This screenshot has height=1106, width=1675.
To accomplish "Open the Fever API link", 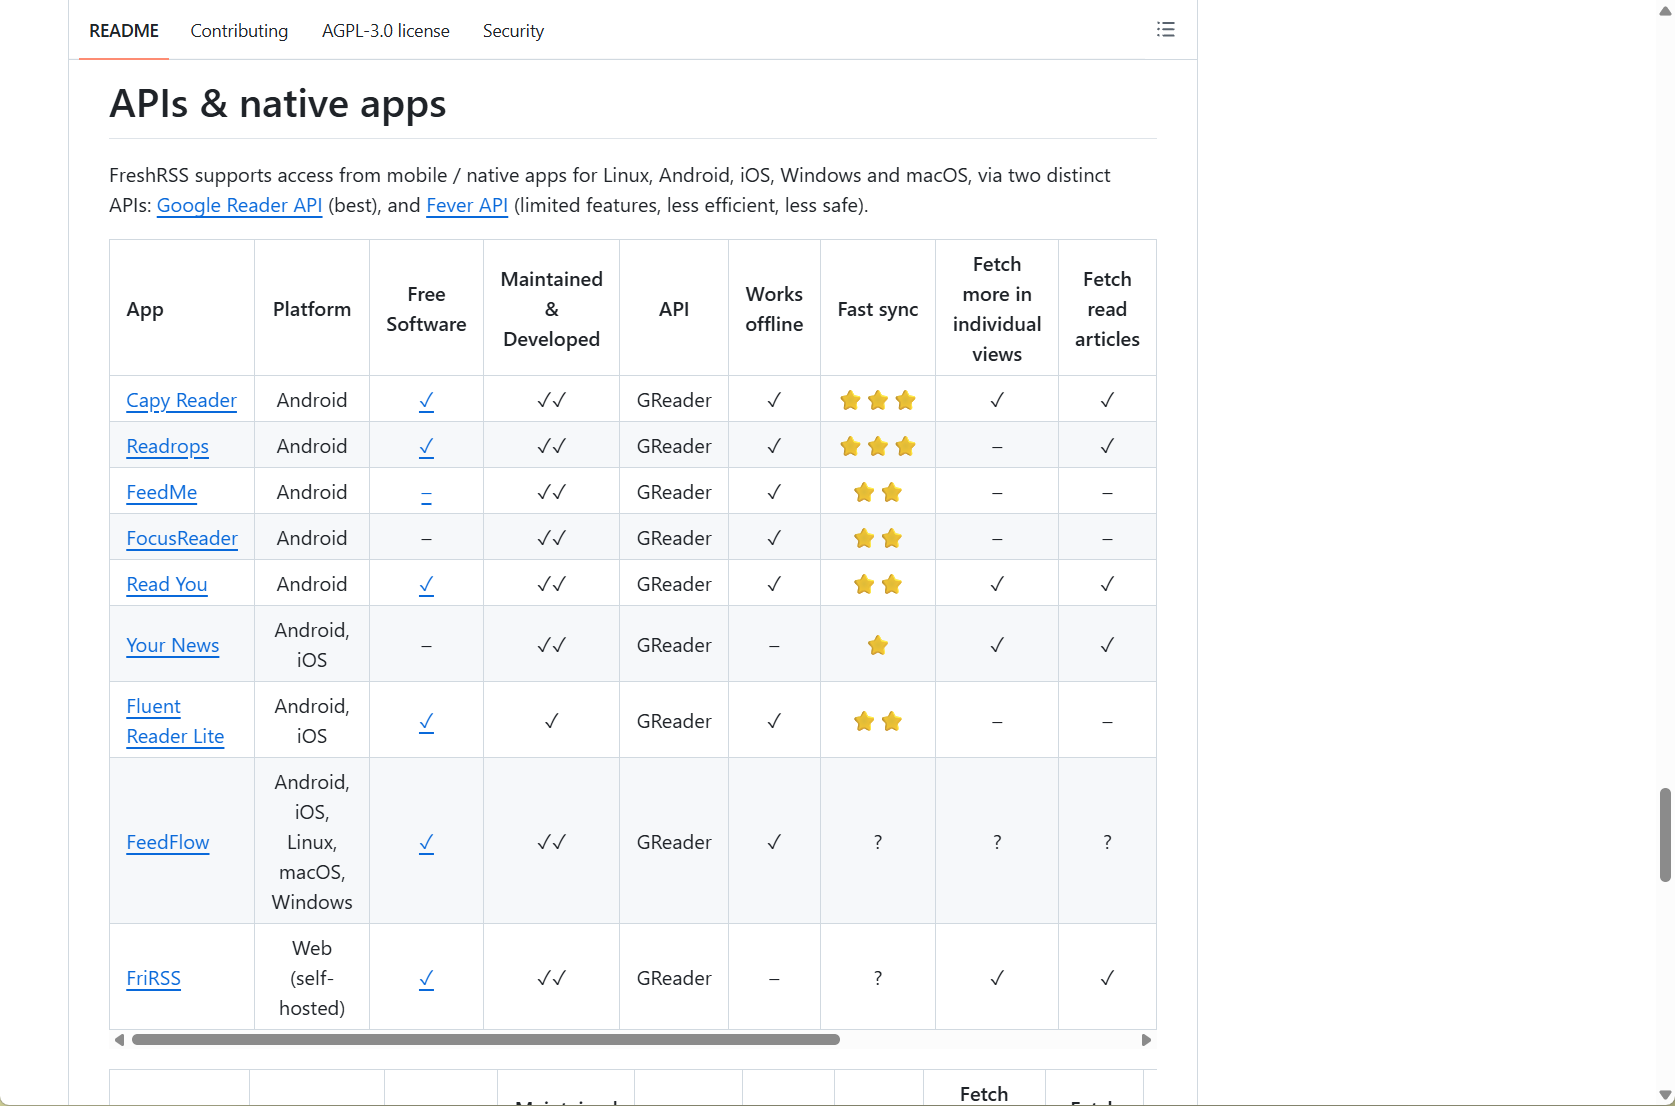I will (467, 205).
